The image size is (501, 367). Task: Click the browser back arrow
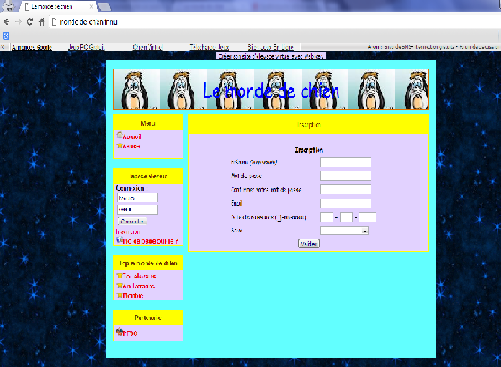tap(6, 22)
